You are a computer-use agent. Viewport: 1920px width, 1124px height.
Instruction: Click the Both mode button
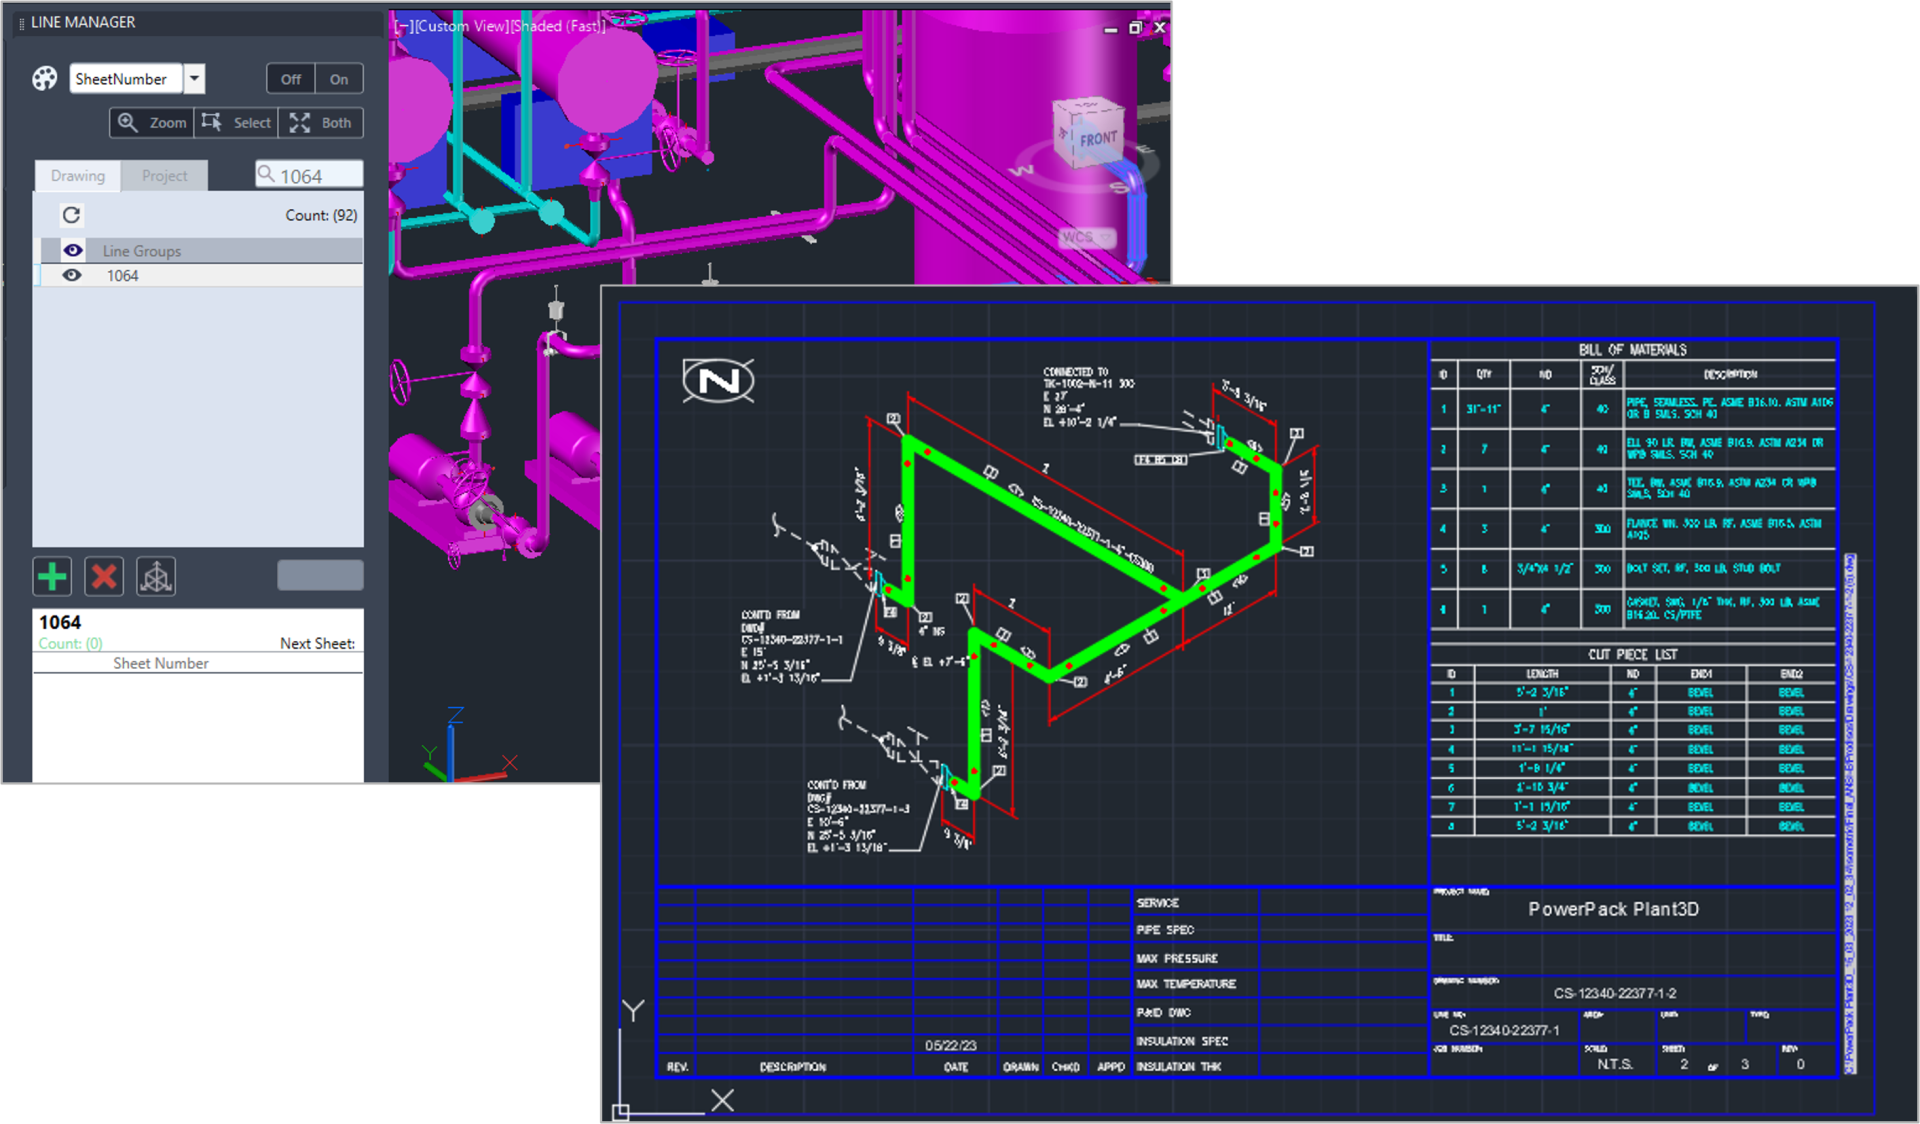(x=320, y=123)
